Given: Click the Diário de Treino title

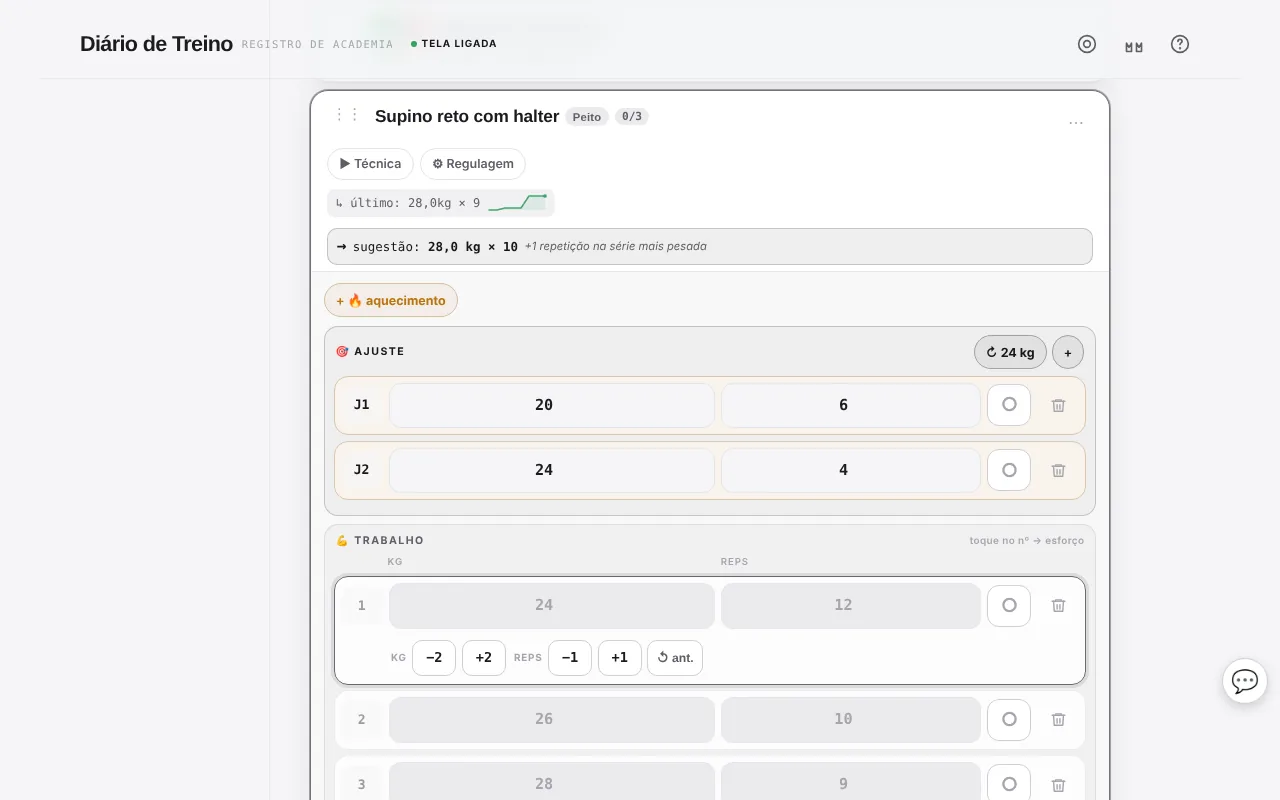Looking at the screenshot, I should [156, 44].
